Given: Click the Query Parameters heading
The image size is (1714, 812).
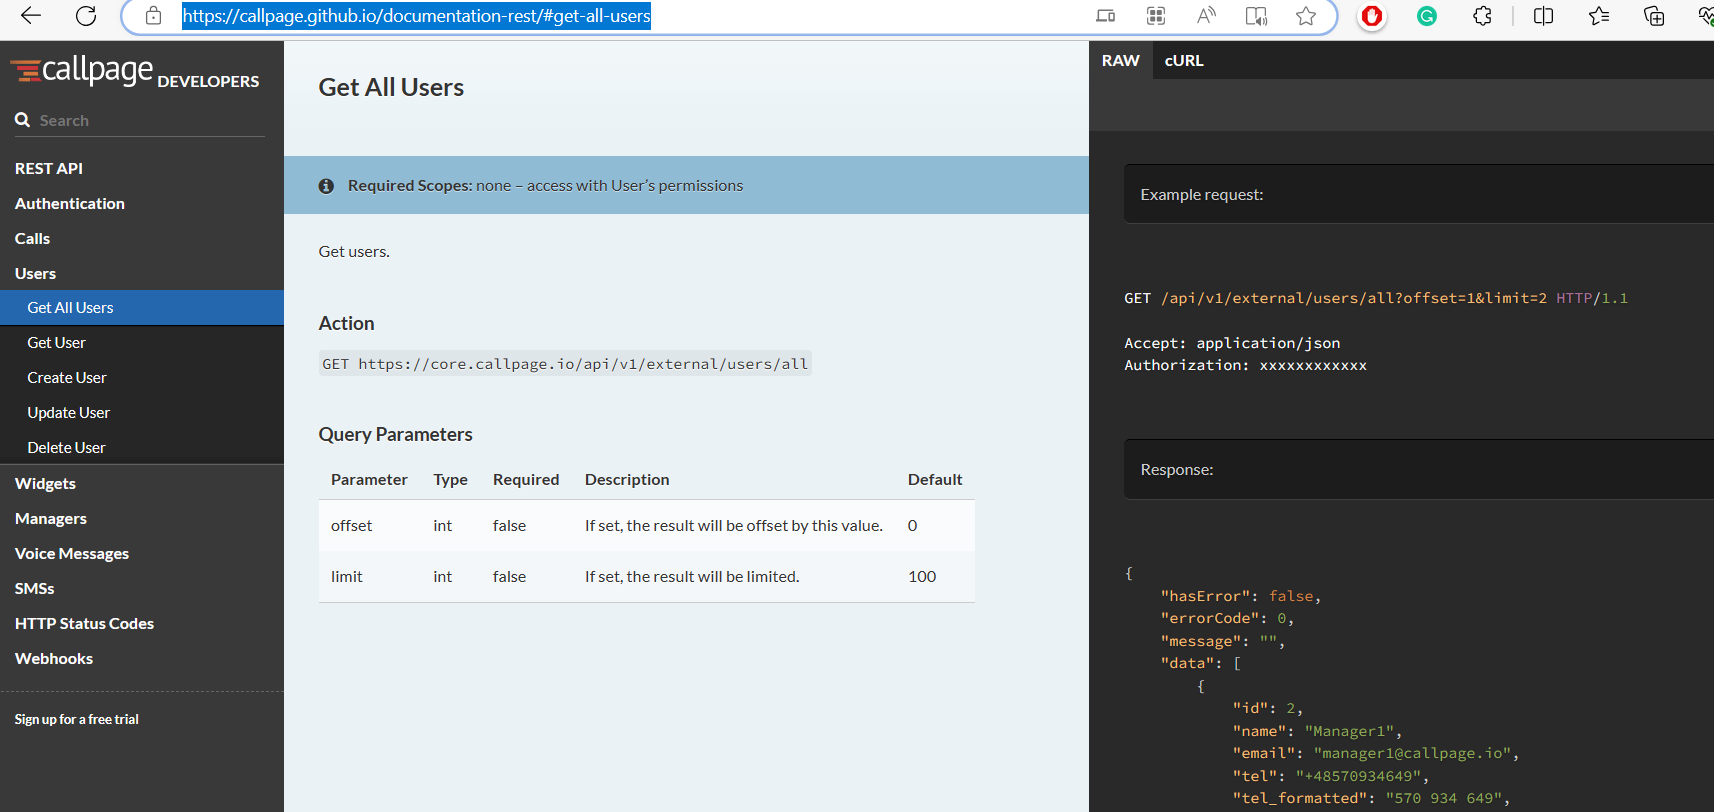Looking at the screenshot, I should click(396, 434).
